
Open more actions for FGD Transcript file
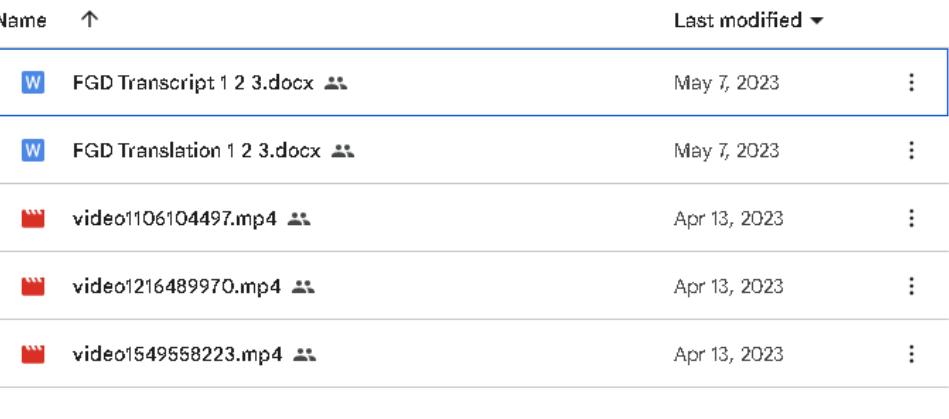tap(911, 84)
